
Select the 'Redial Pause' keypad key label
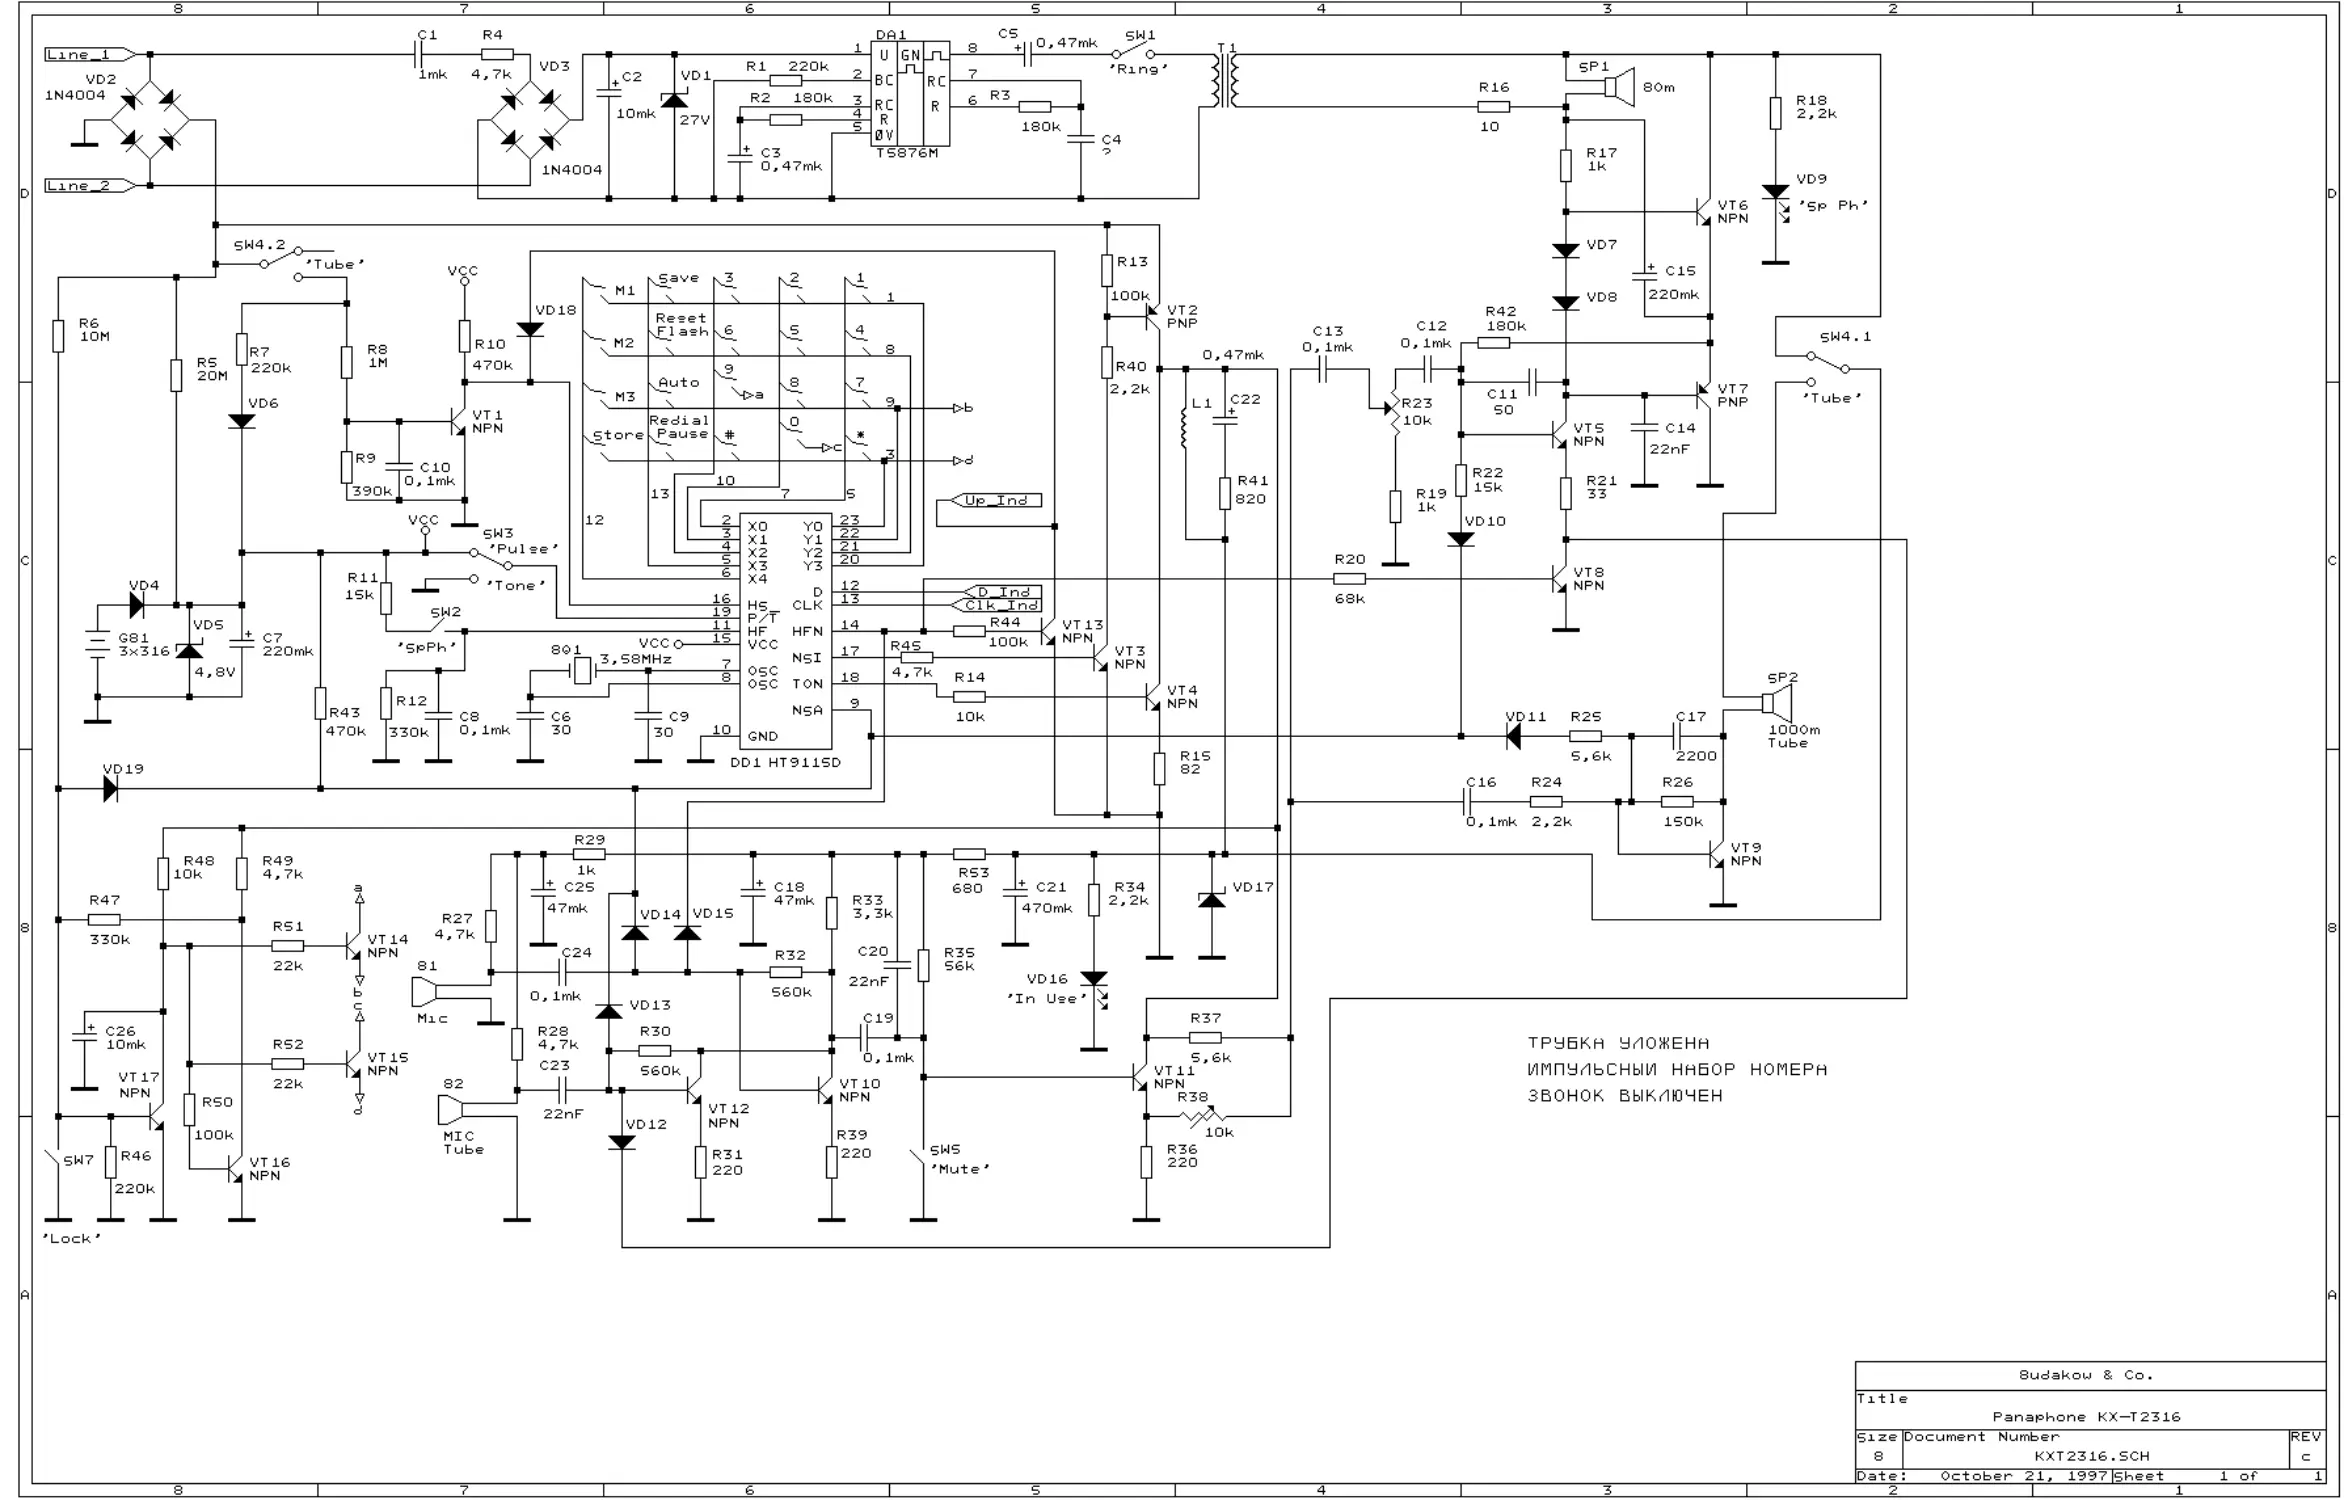click(680, 427)
